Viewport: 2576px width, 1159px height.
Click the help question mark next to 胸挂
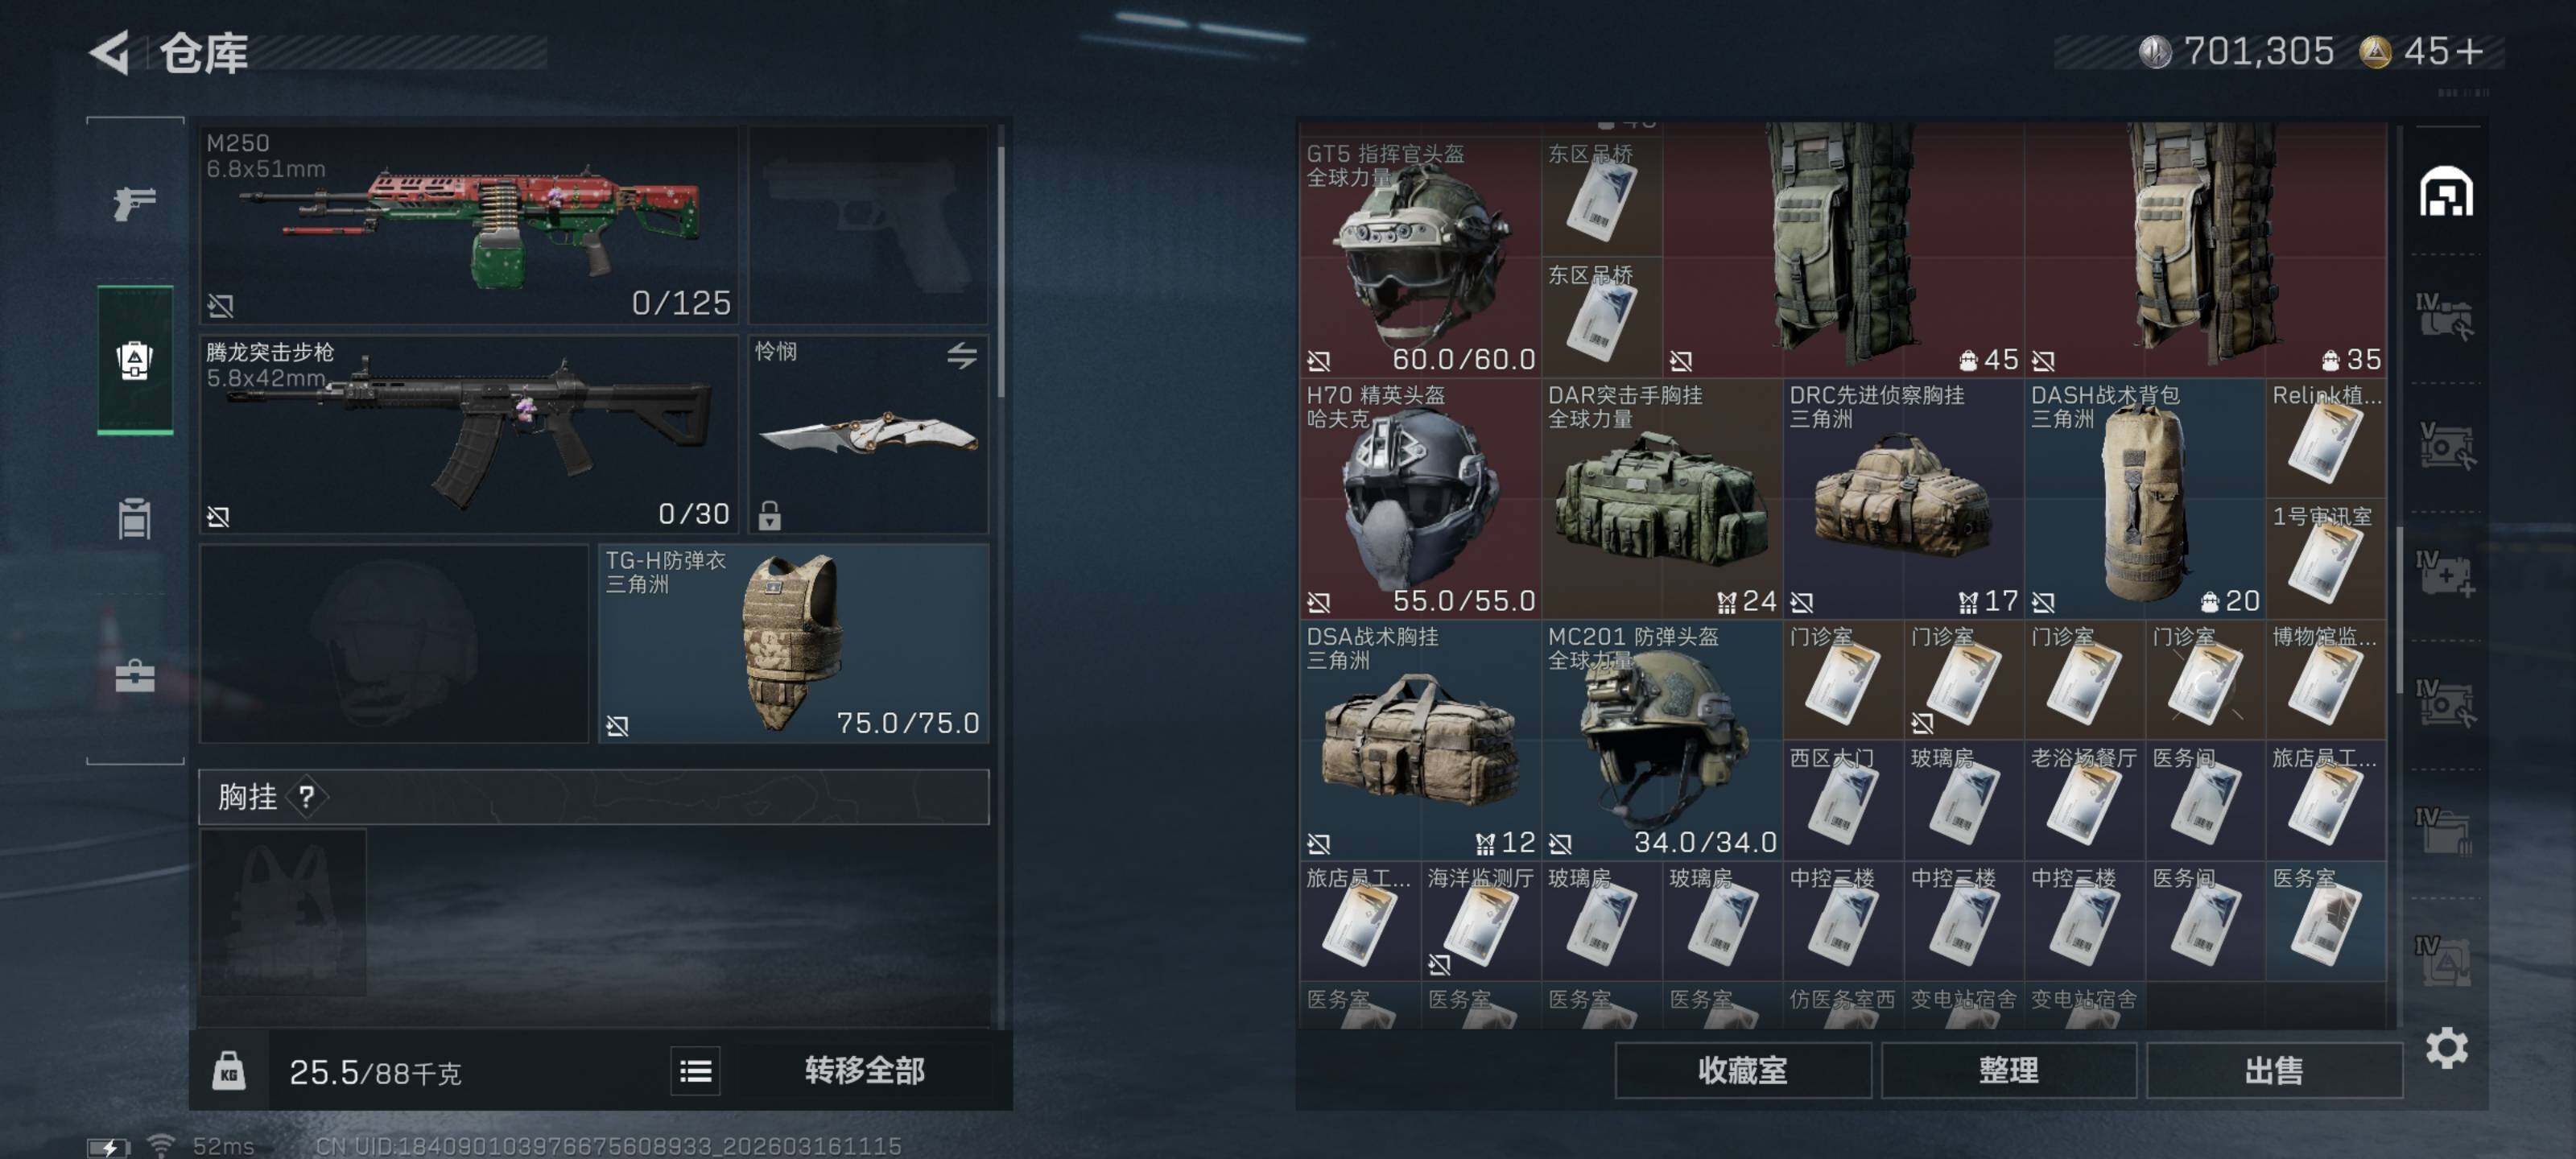[307, 797]
